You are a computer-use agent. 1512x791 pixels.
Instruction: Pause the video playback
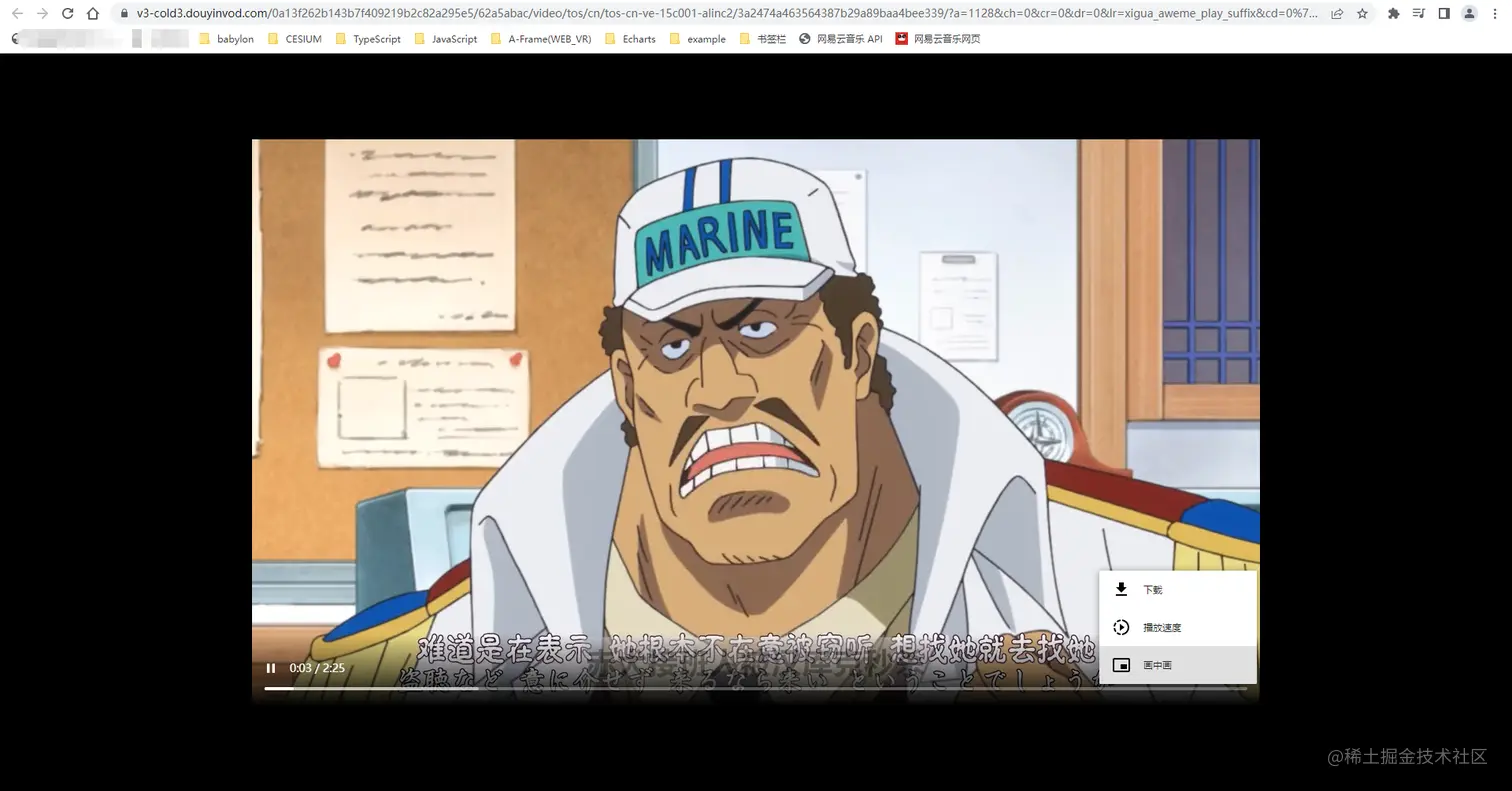tap(271, 667)
